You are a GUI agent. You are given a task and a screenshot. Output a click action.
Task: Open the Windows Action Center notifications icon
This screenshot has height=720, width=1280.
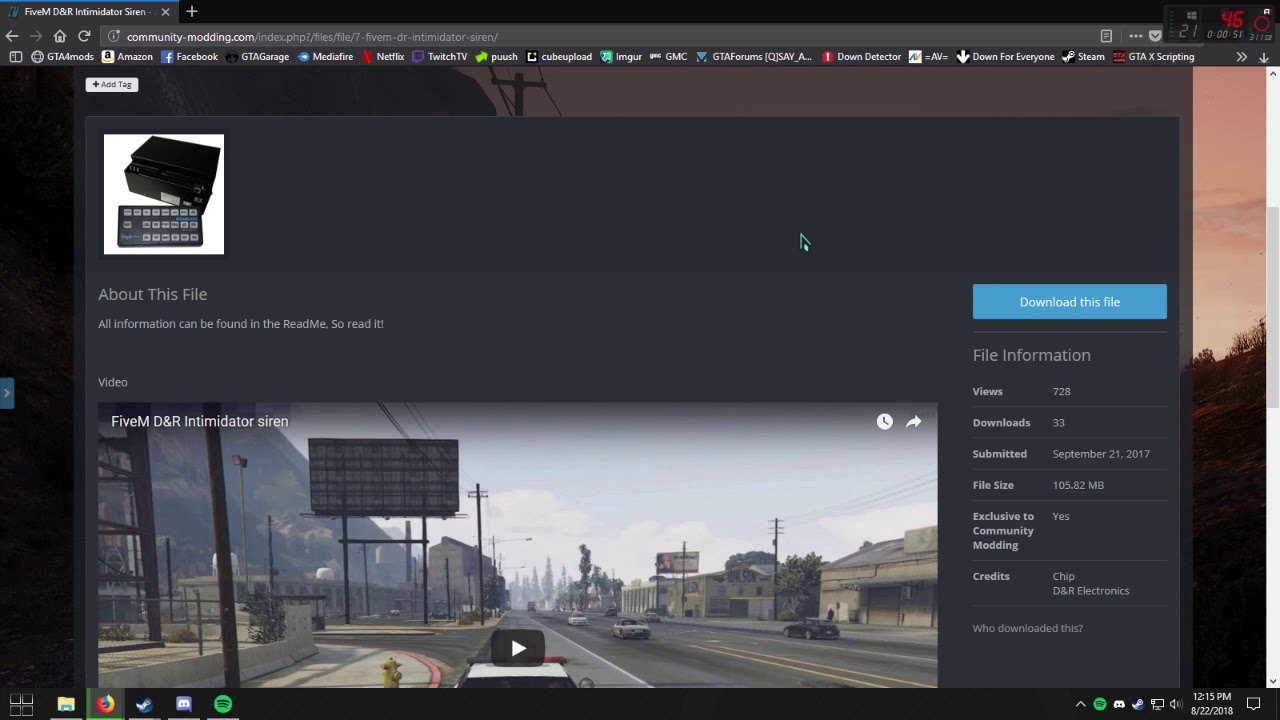pos(1253,704)
